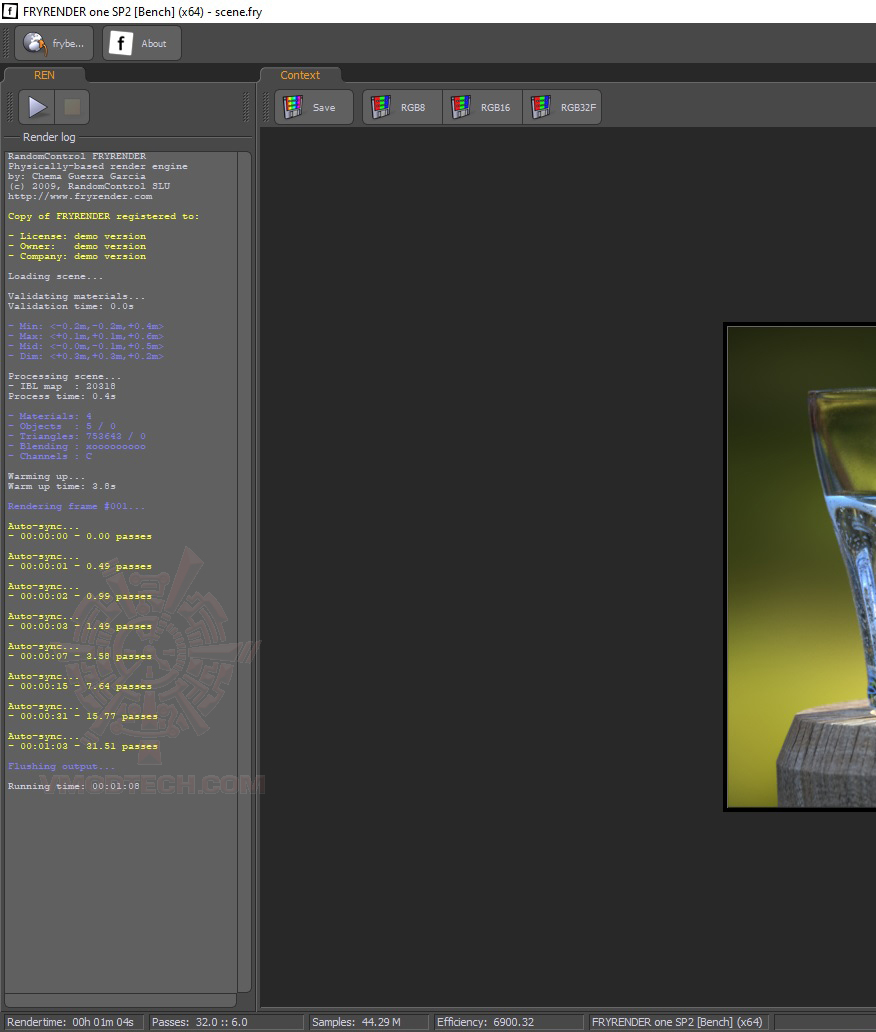Select the Context tab
The width and height of the screenshot is (876, 1032).
coord(300,75)
